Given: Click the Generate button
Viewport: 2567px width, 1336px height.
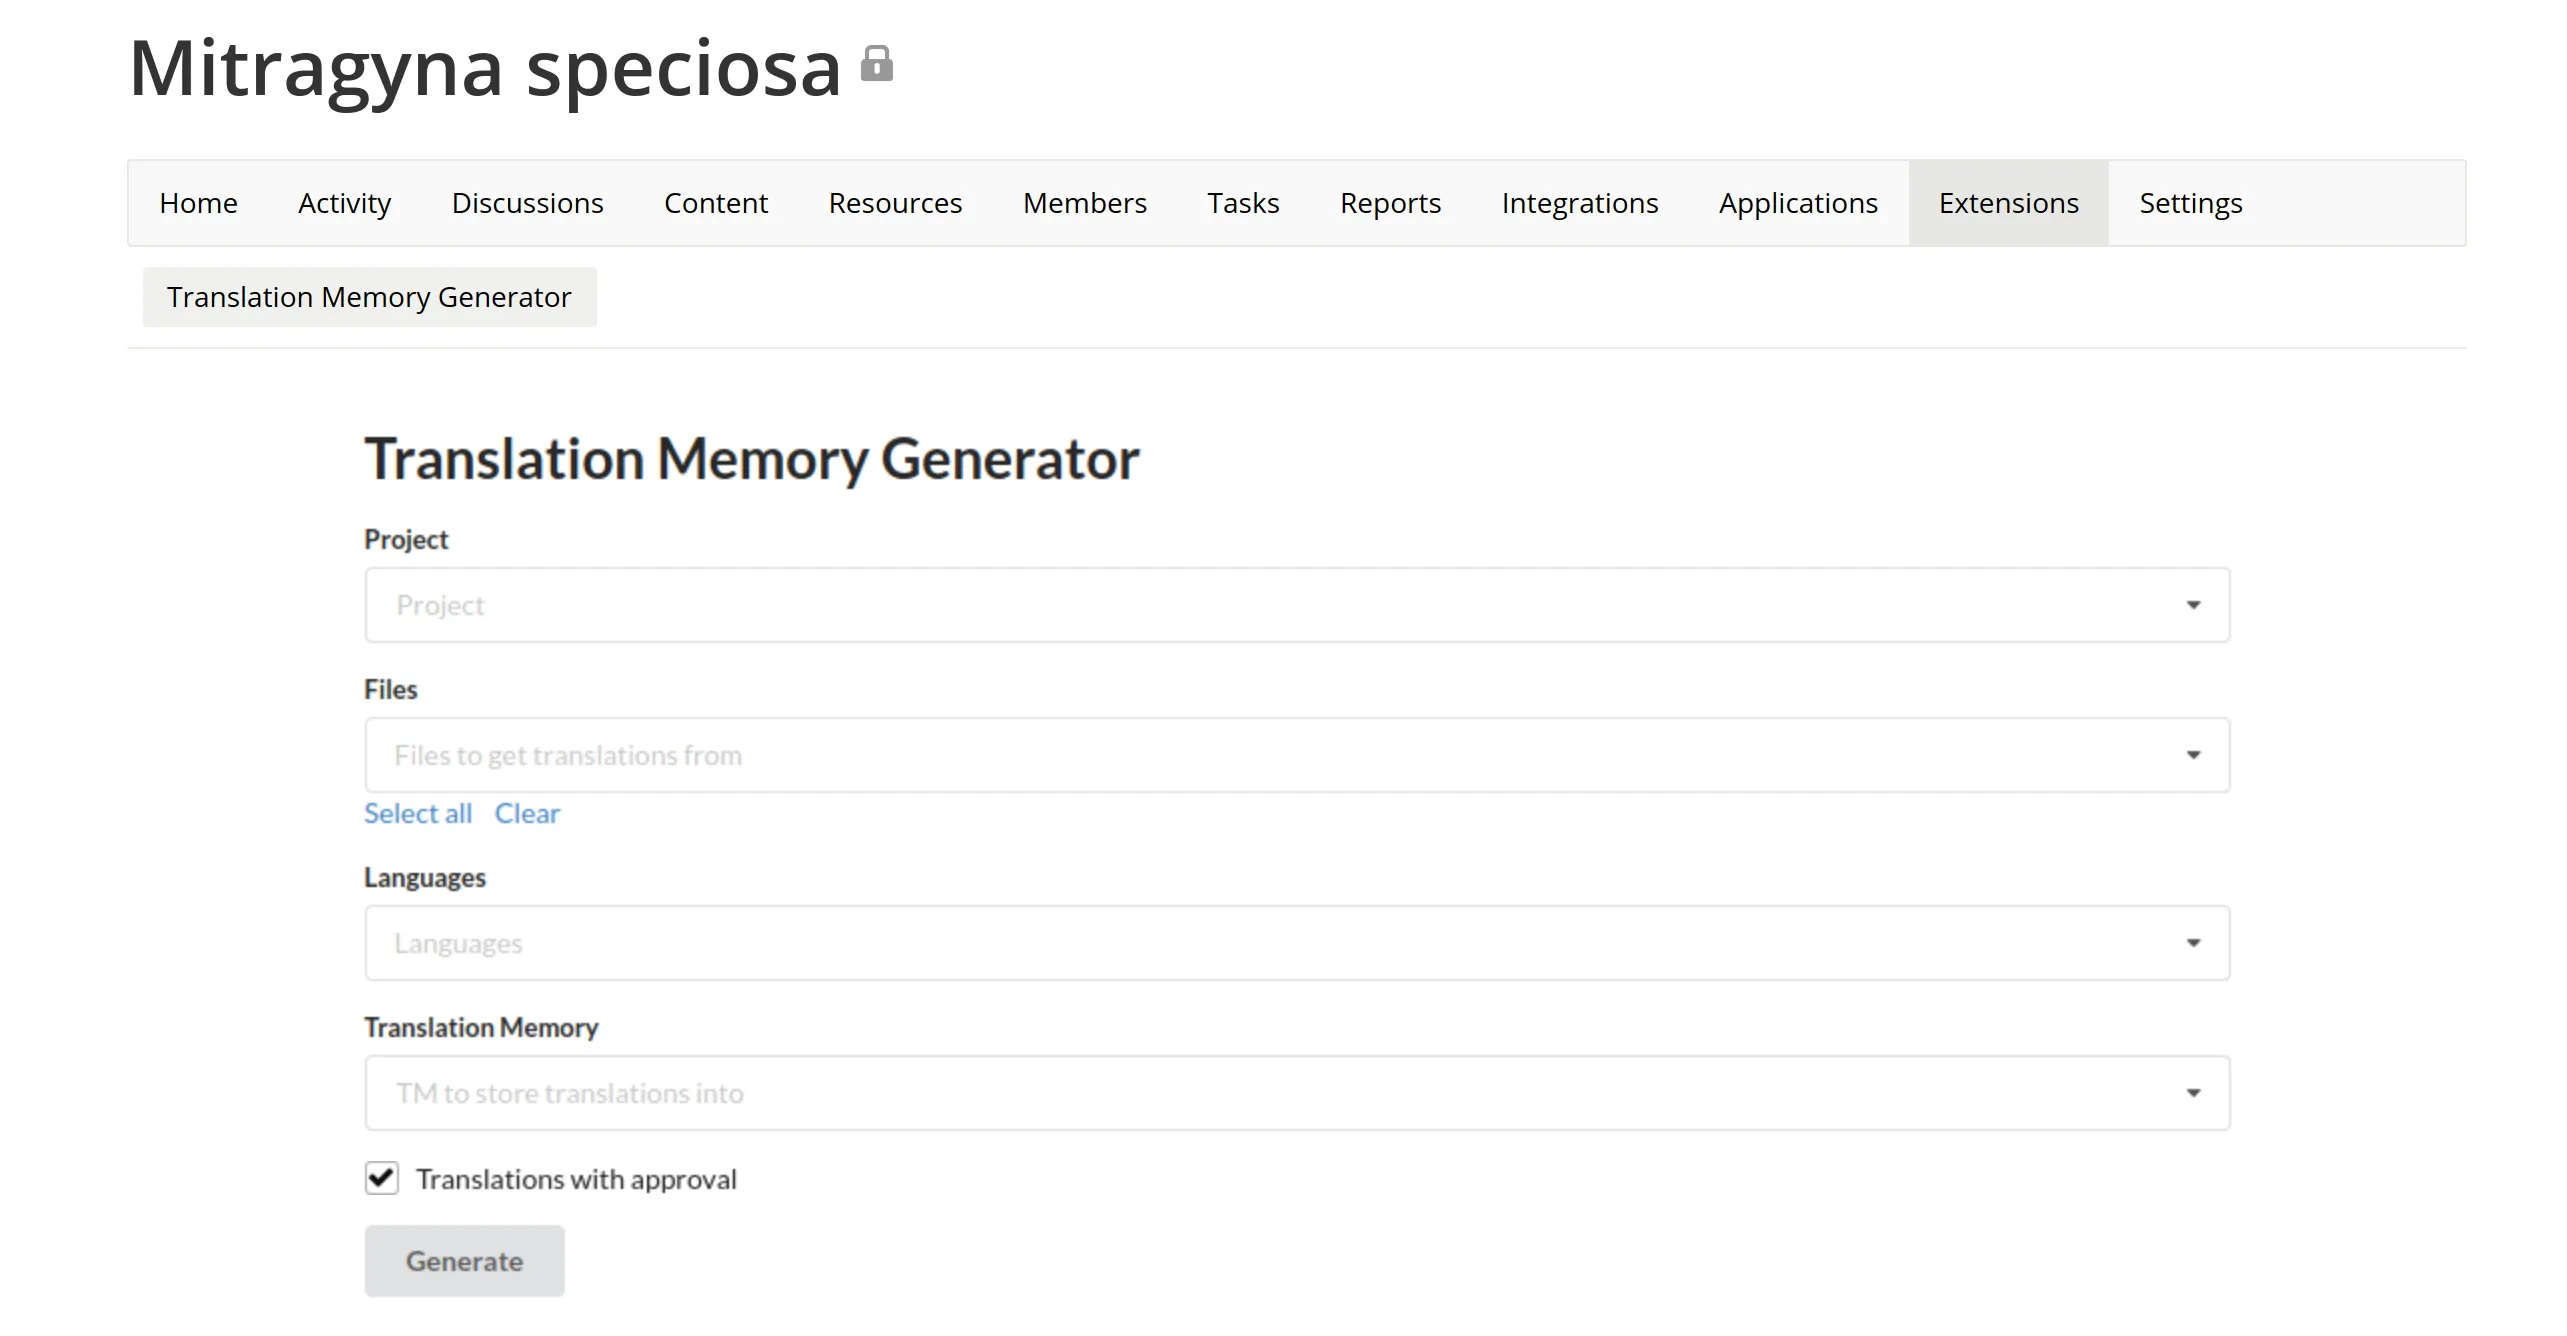Looking at the screenshot, I should click(x=462, y=1260).
